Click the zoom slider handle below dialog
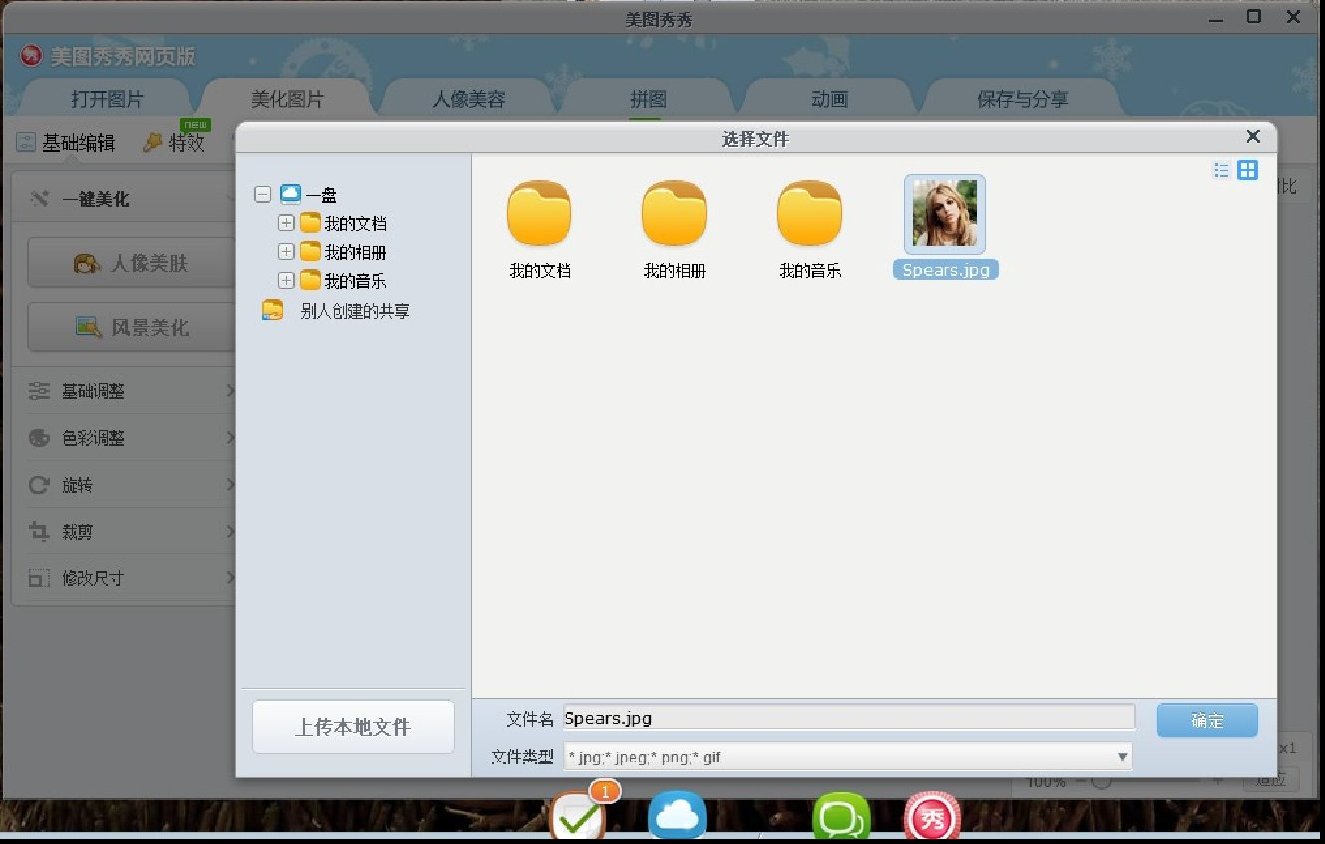 point(1101,782)
